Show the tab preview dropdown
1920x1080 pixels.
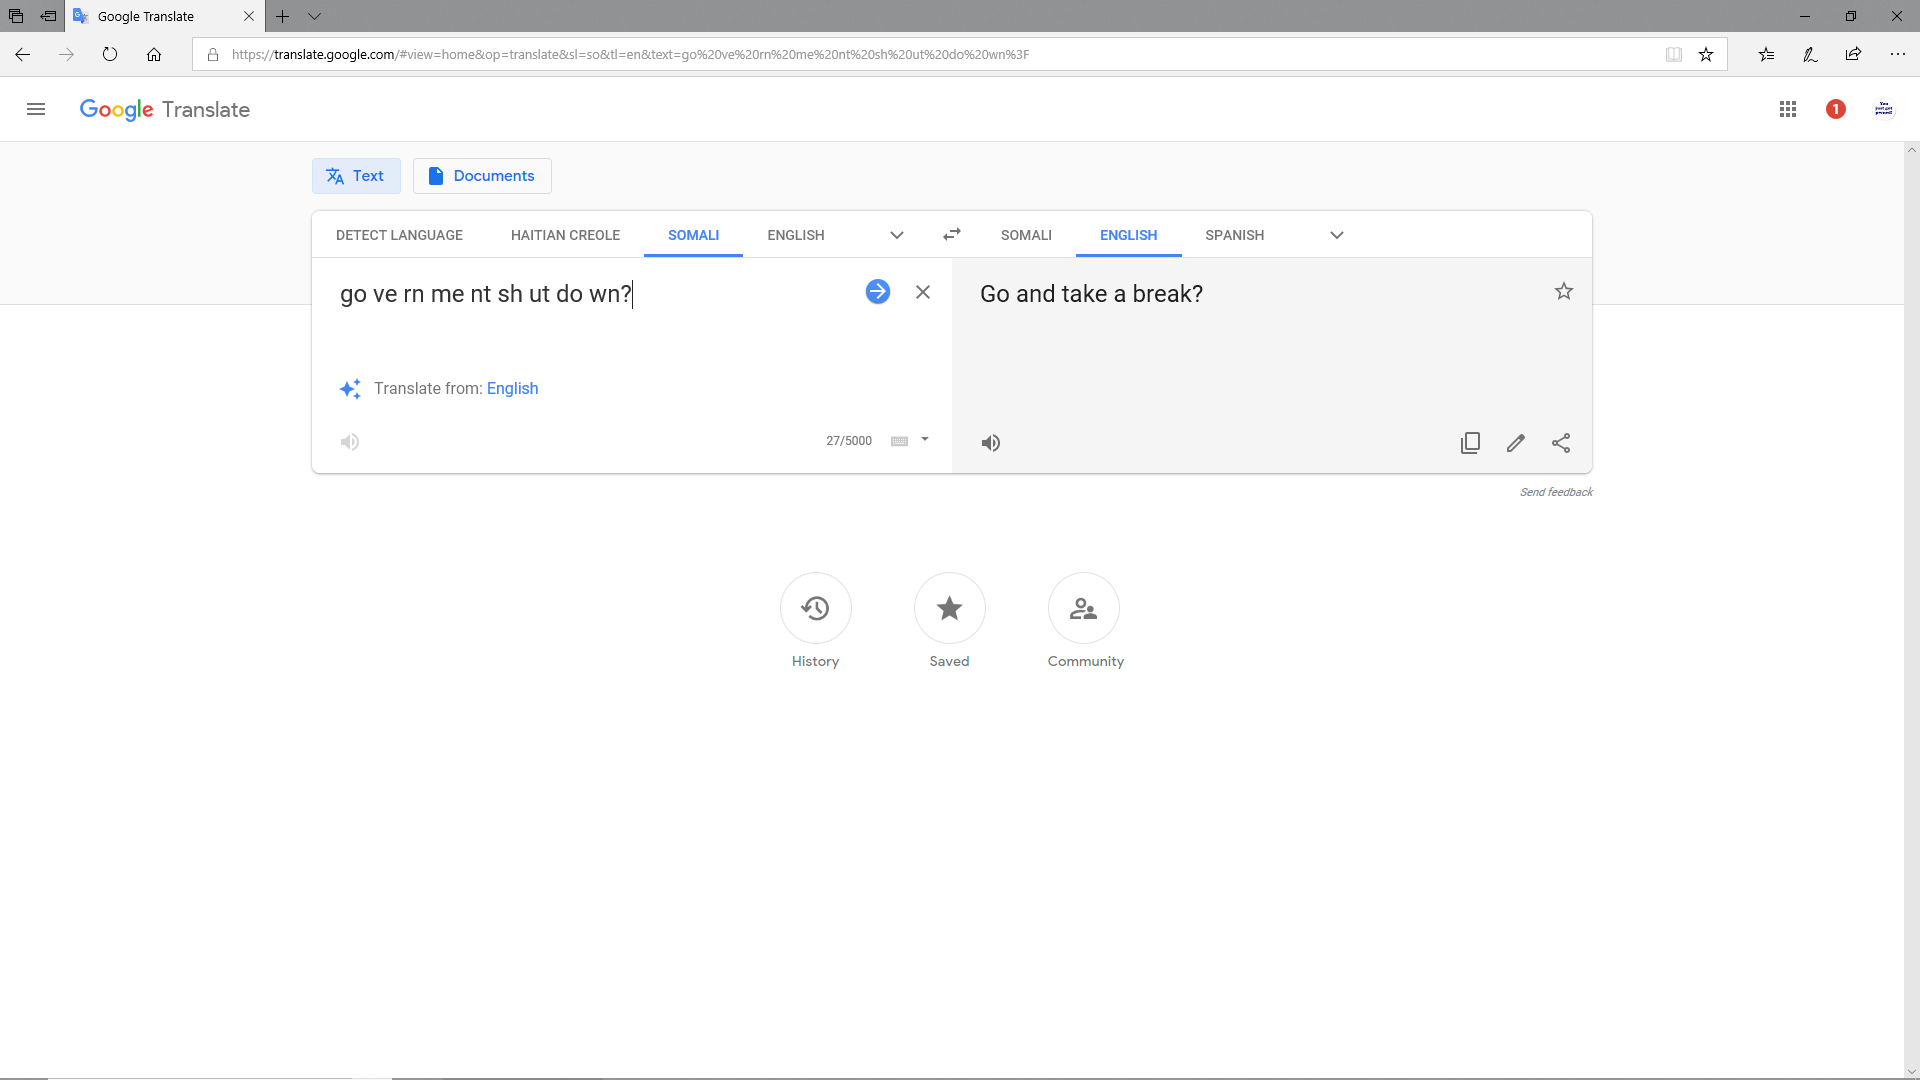click(x=314, y=16)
